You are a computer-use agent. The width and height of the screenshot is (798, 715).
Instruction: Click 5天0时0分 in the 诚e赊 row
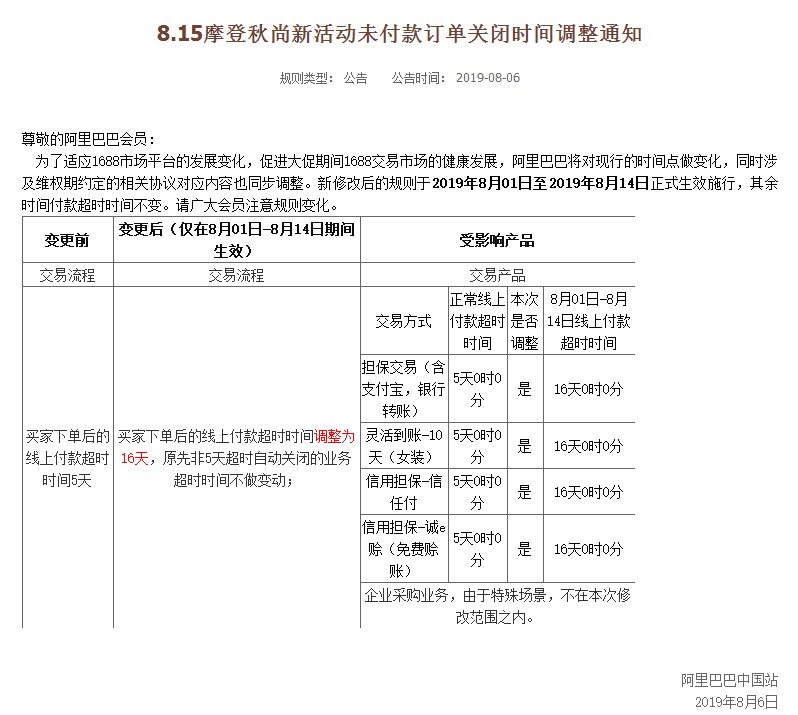(477, 549)
